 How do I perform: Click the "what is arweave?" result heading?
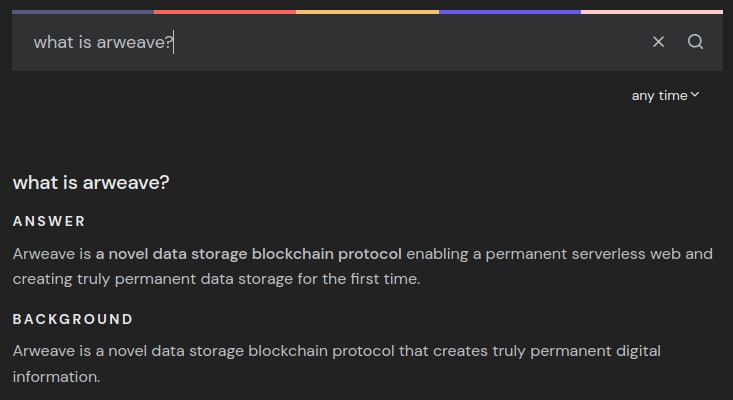tap(91, 183)
